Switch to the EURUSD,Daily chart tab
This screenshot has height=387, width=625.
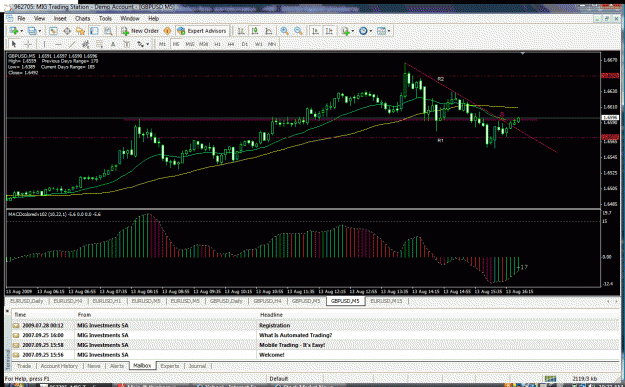[x=26, y=301]
